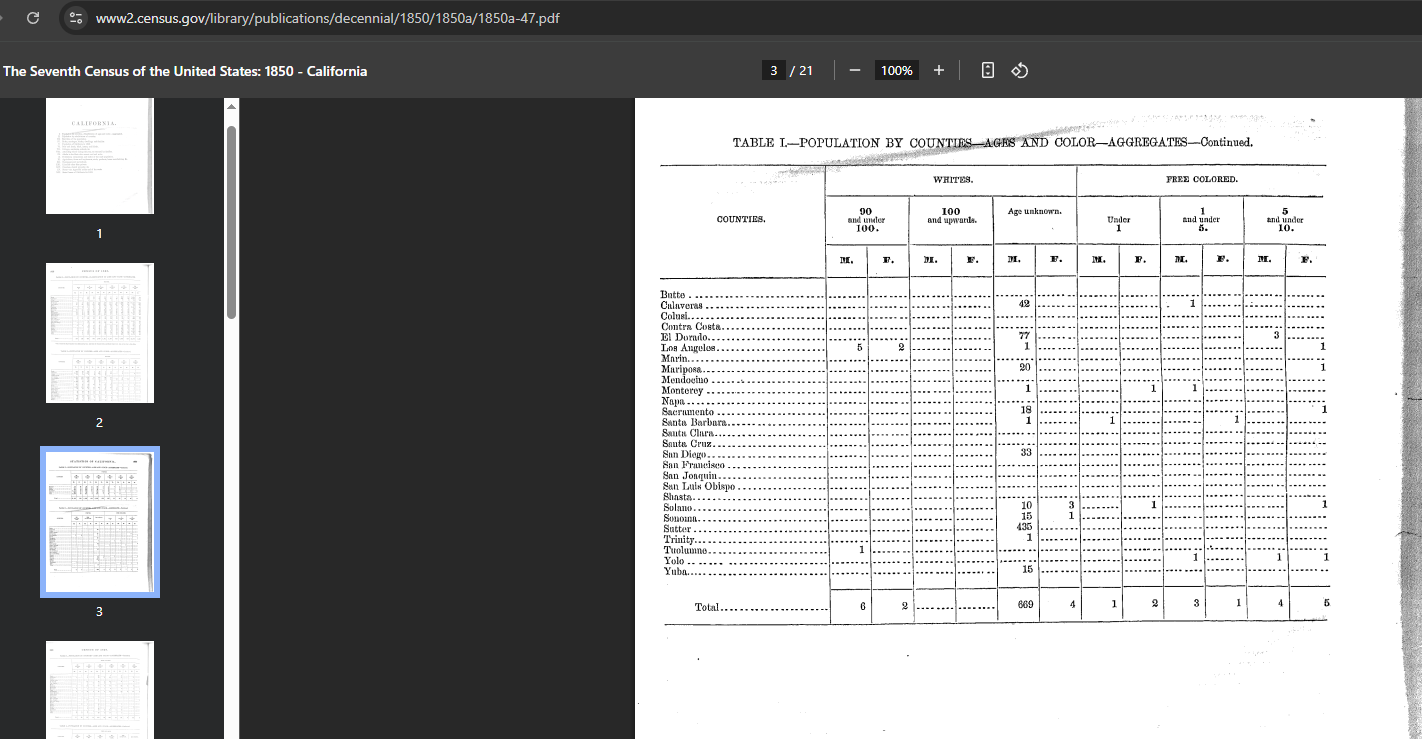Click the 'FREE COLORED.' column group header

(1201, 180)
